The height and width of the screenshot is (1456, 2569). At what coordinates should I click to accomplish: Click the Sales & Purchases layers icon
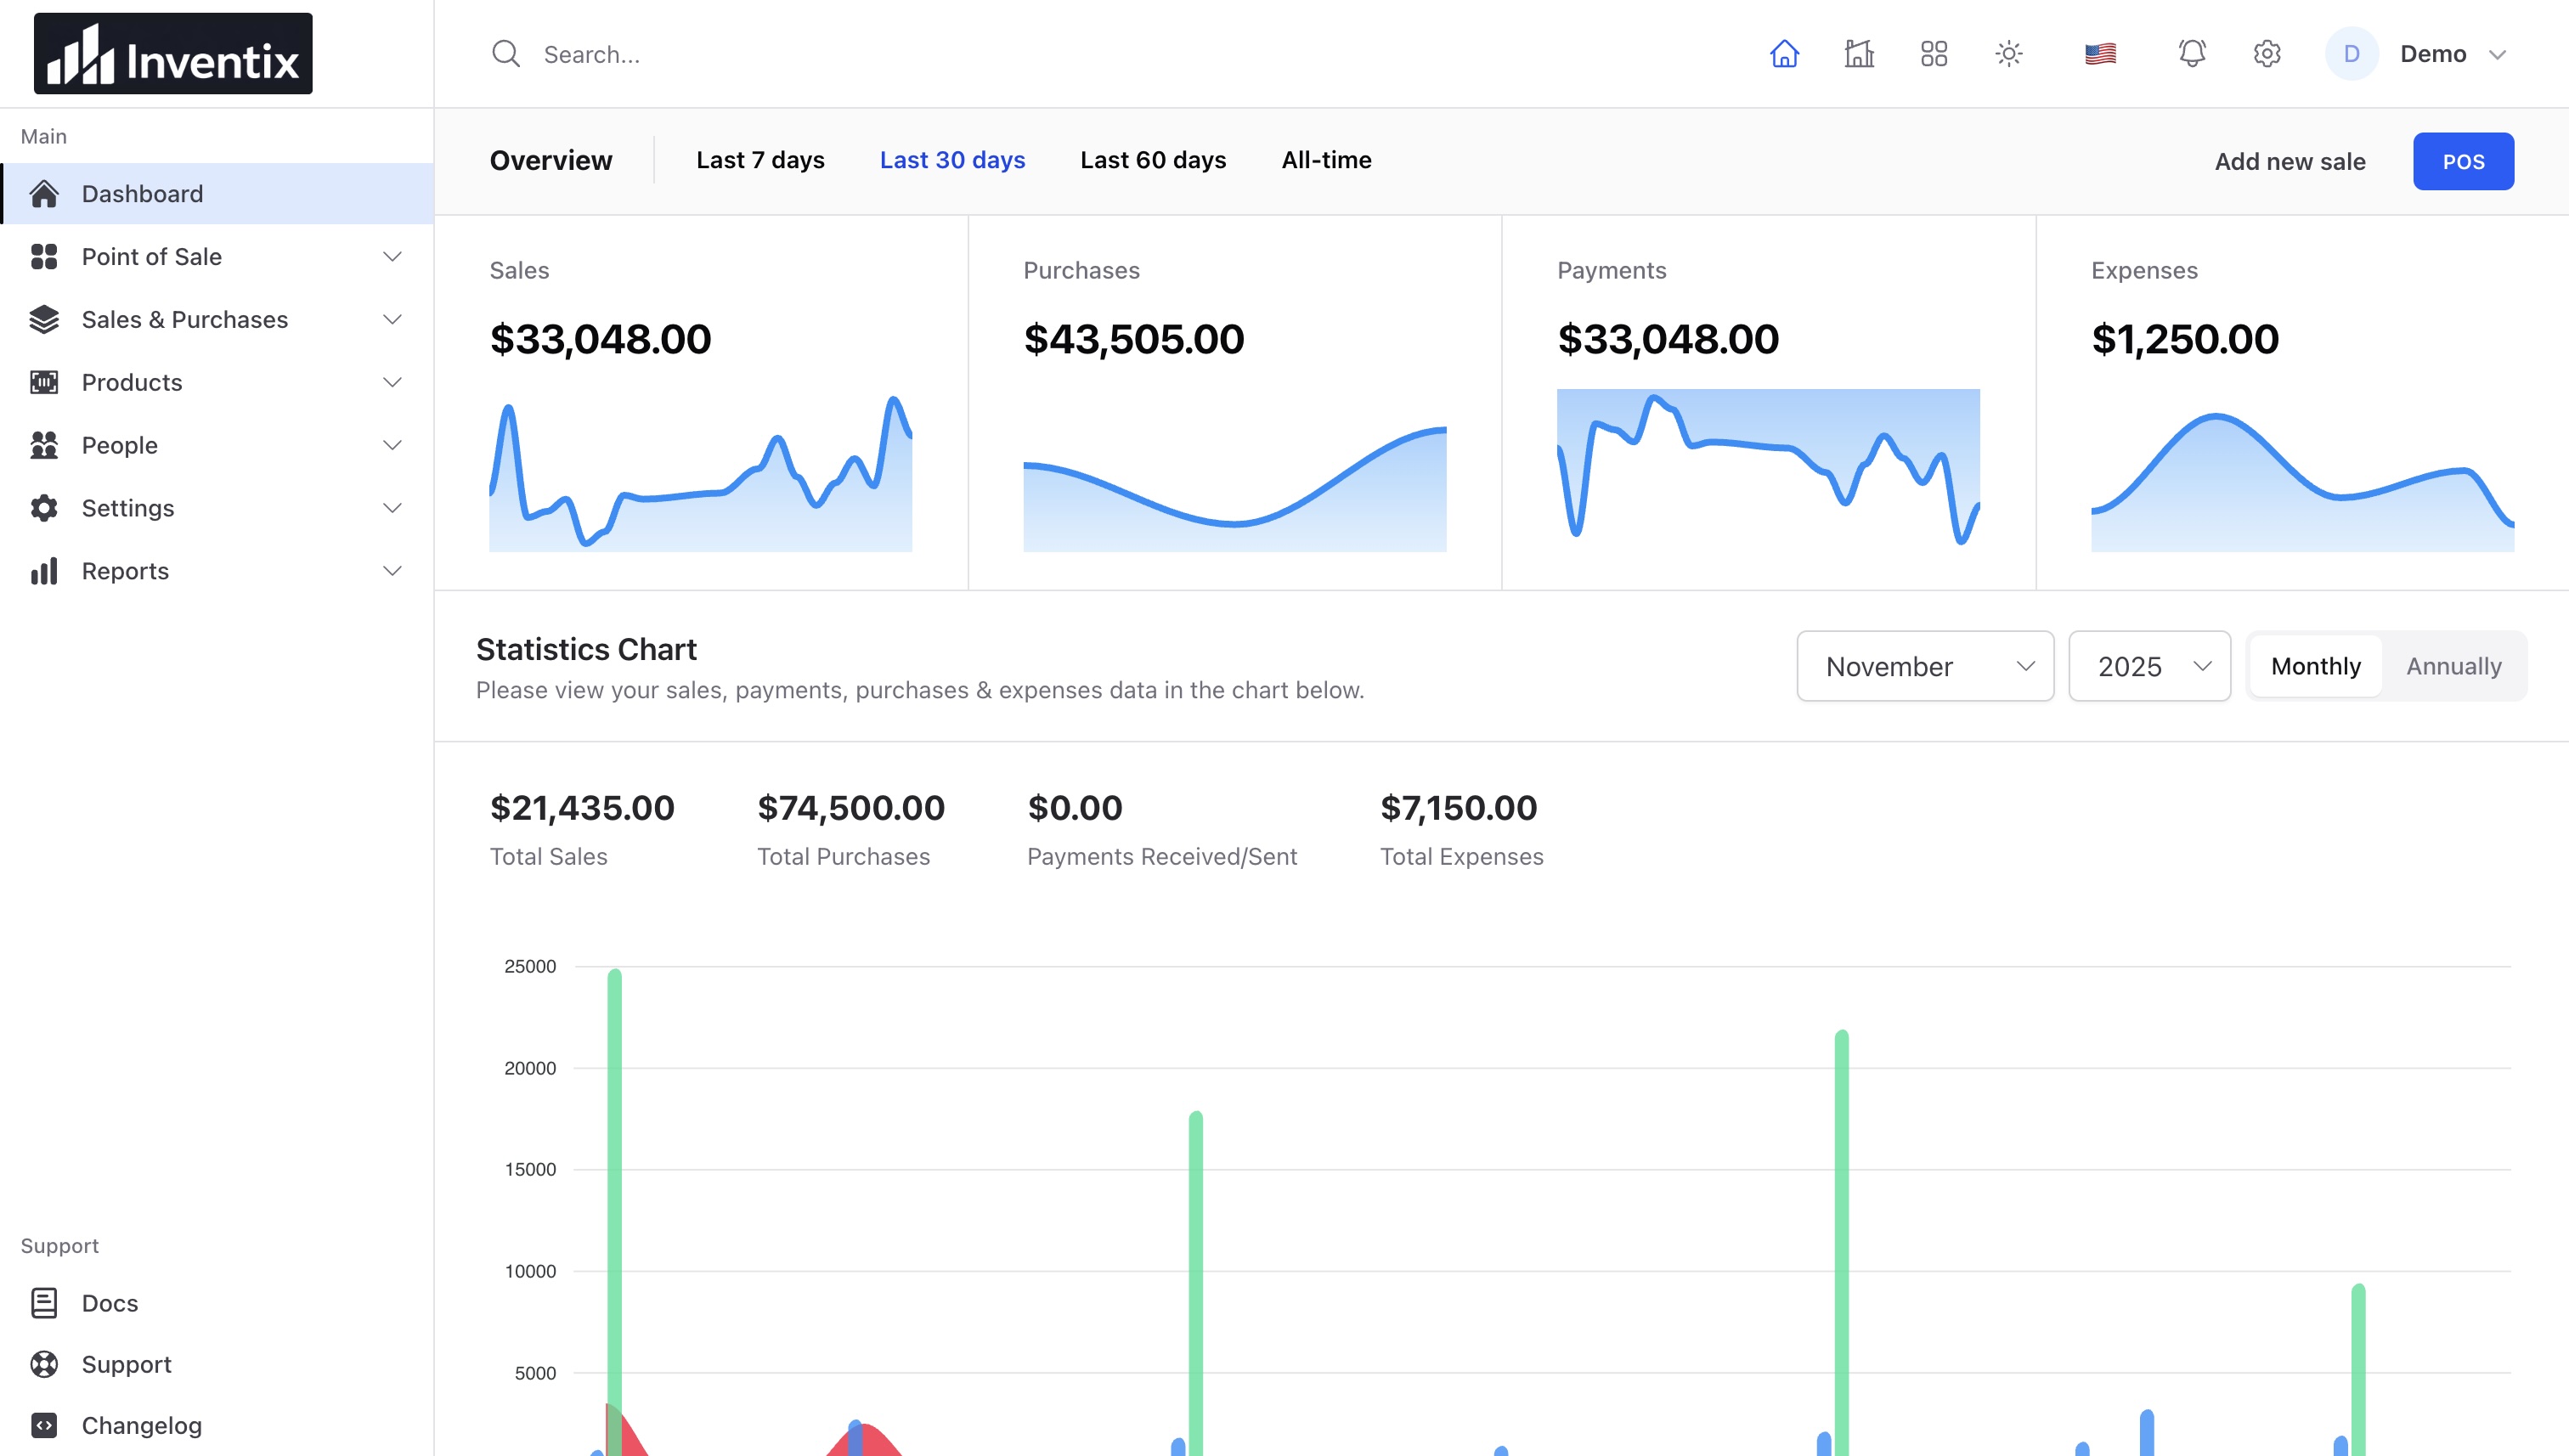[x=44, y=320]
